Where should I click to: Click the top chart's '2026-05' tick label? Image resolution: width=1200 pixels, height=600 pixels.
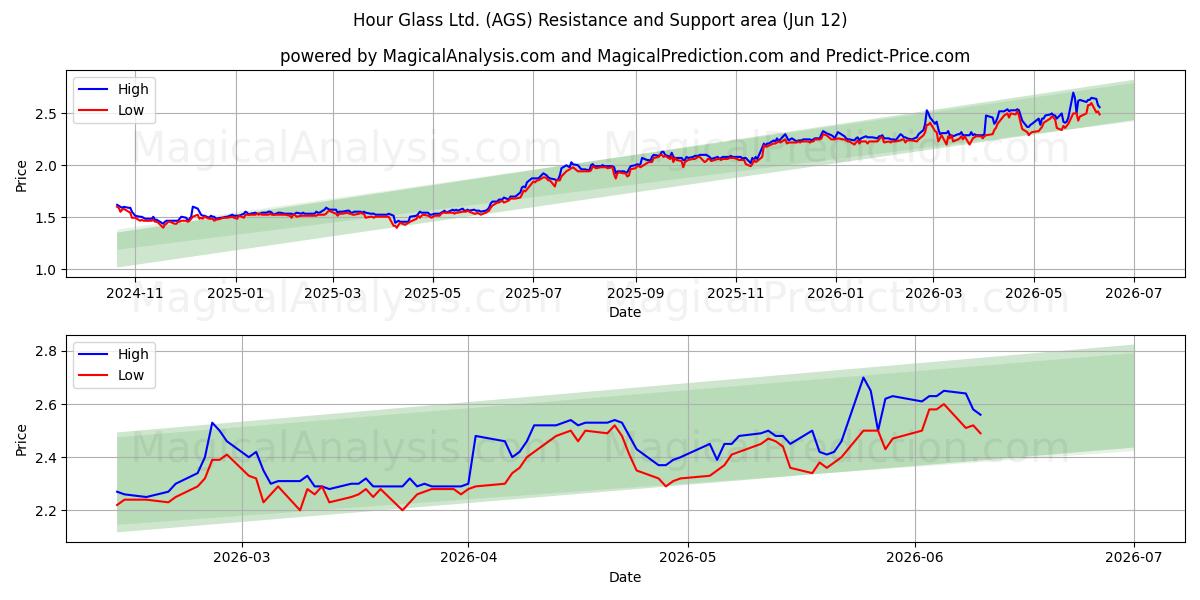[x=1033, y=293]
